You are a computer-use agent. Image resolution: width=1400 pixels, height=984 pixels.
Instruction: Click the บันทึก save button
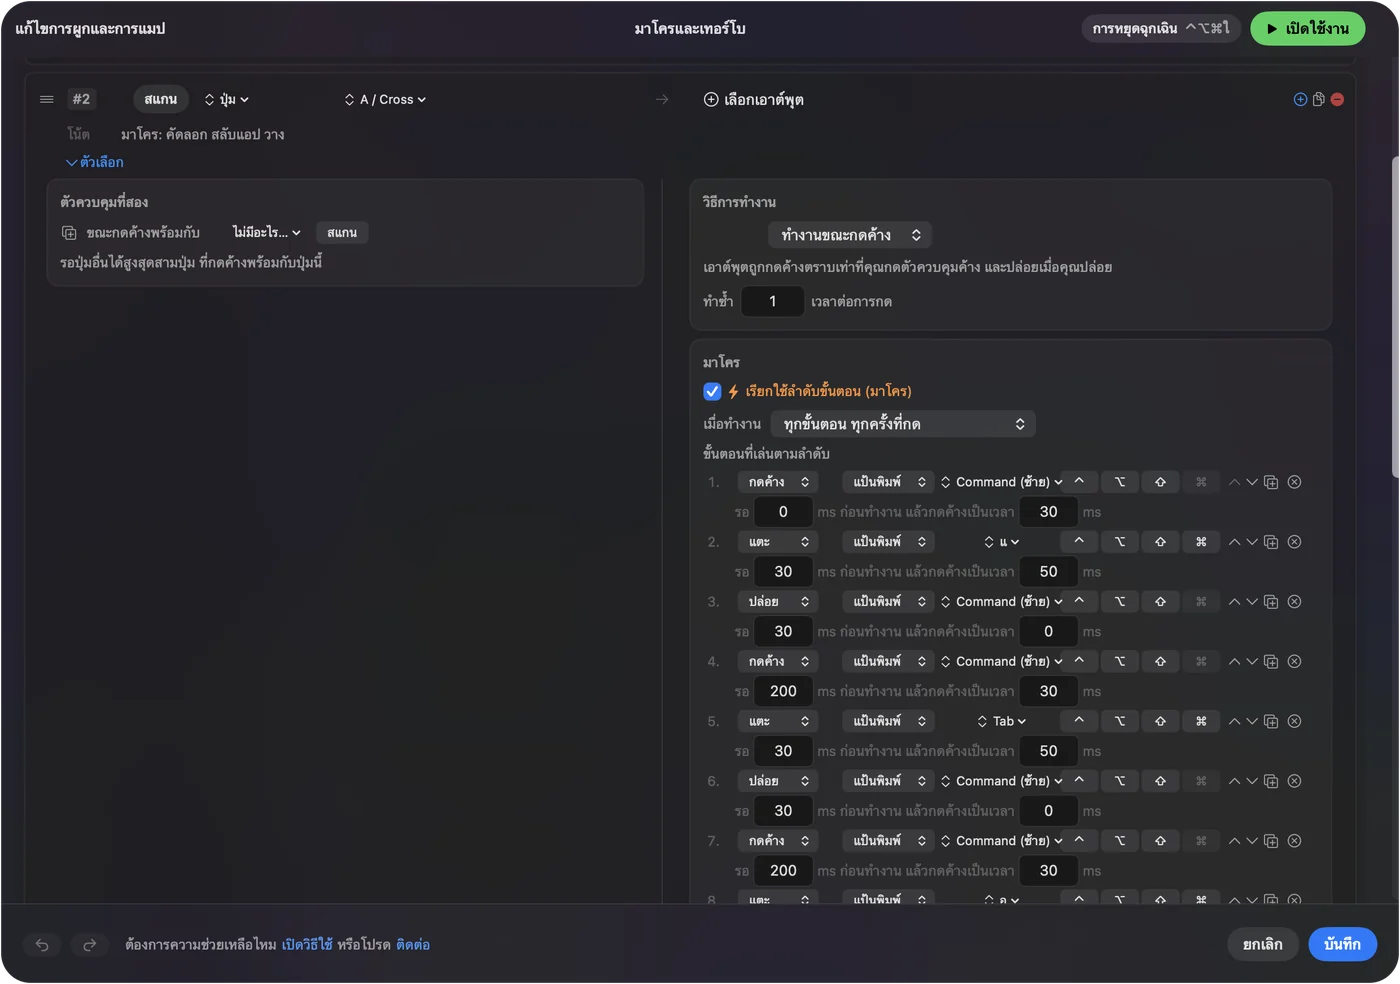pyautogui.click(x=1342, y=944)
